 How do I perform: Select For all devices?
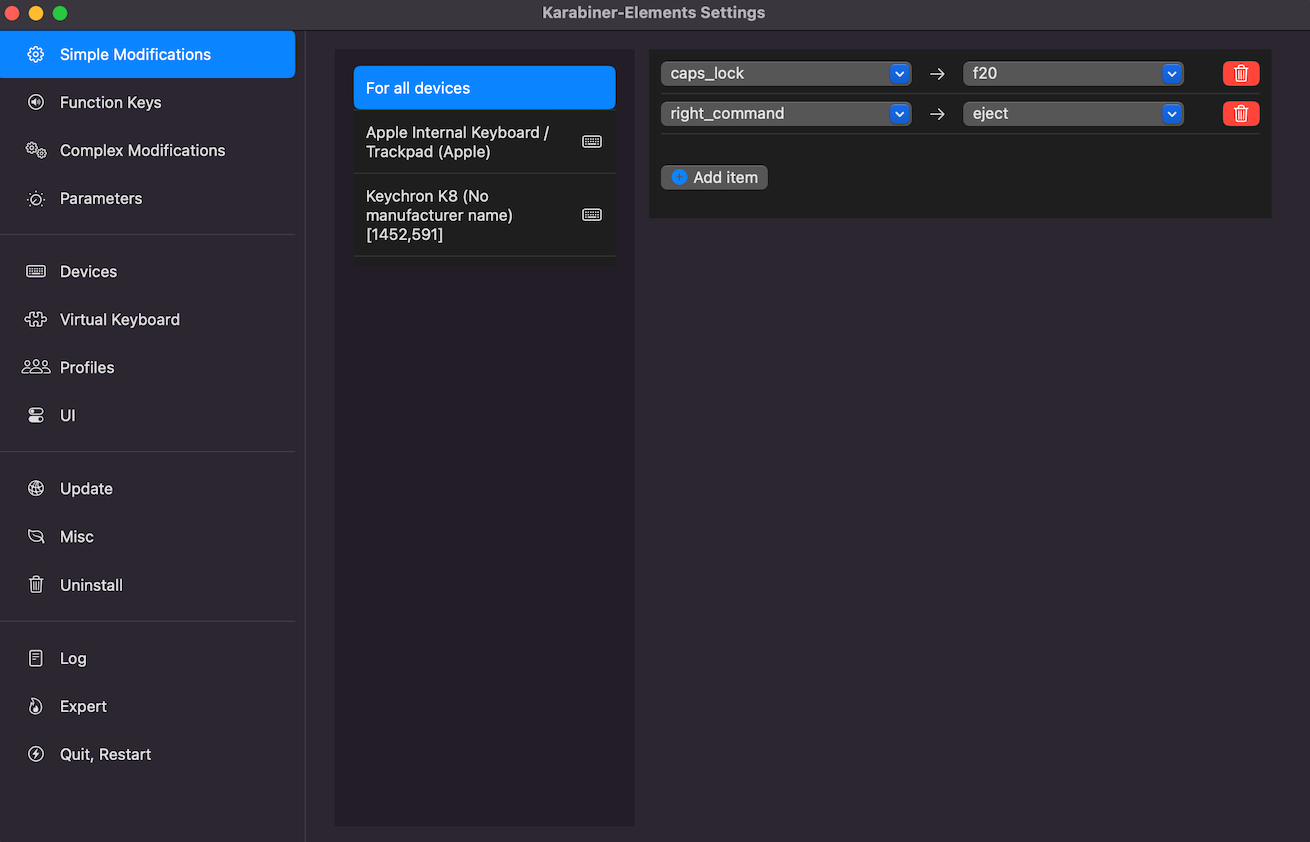click(484, 88)
